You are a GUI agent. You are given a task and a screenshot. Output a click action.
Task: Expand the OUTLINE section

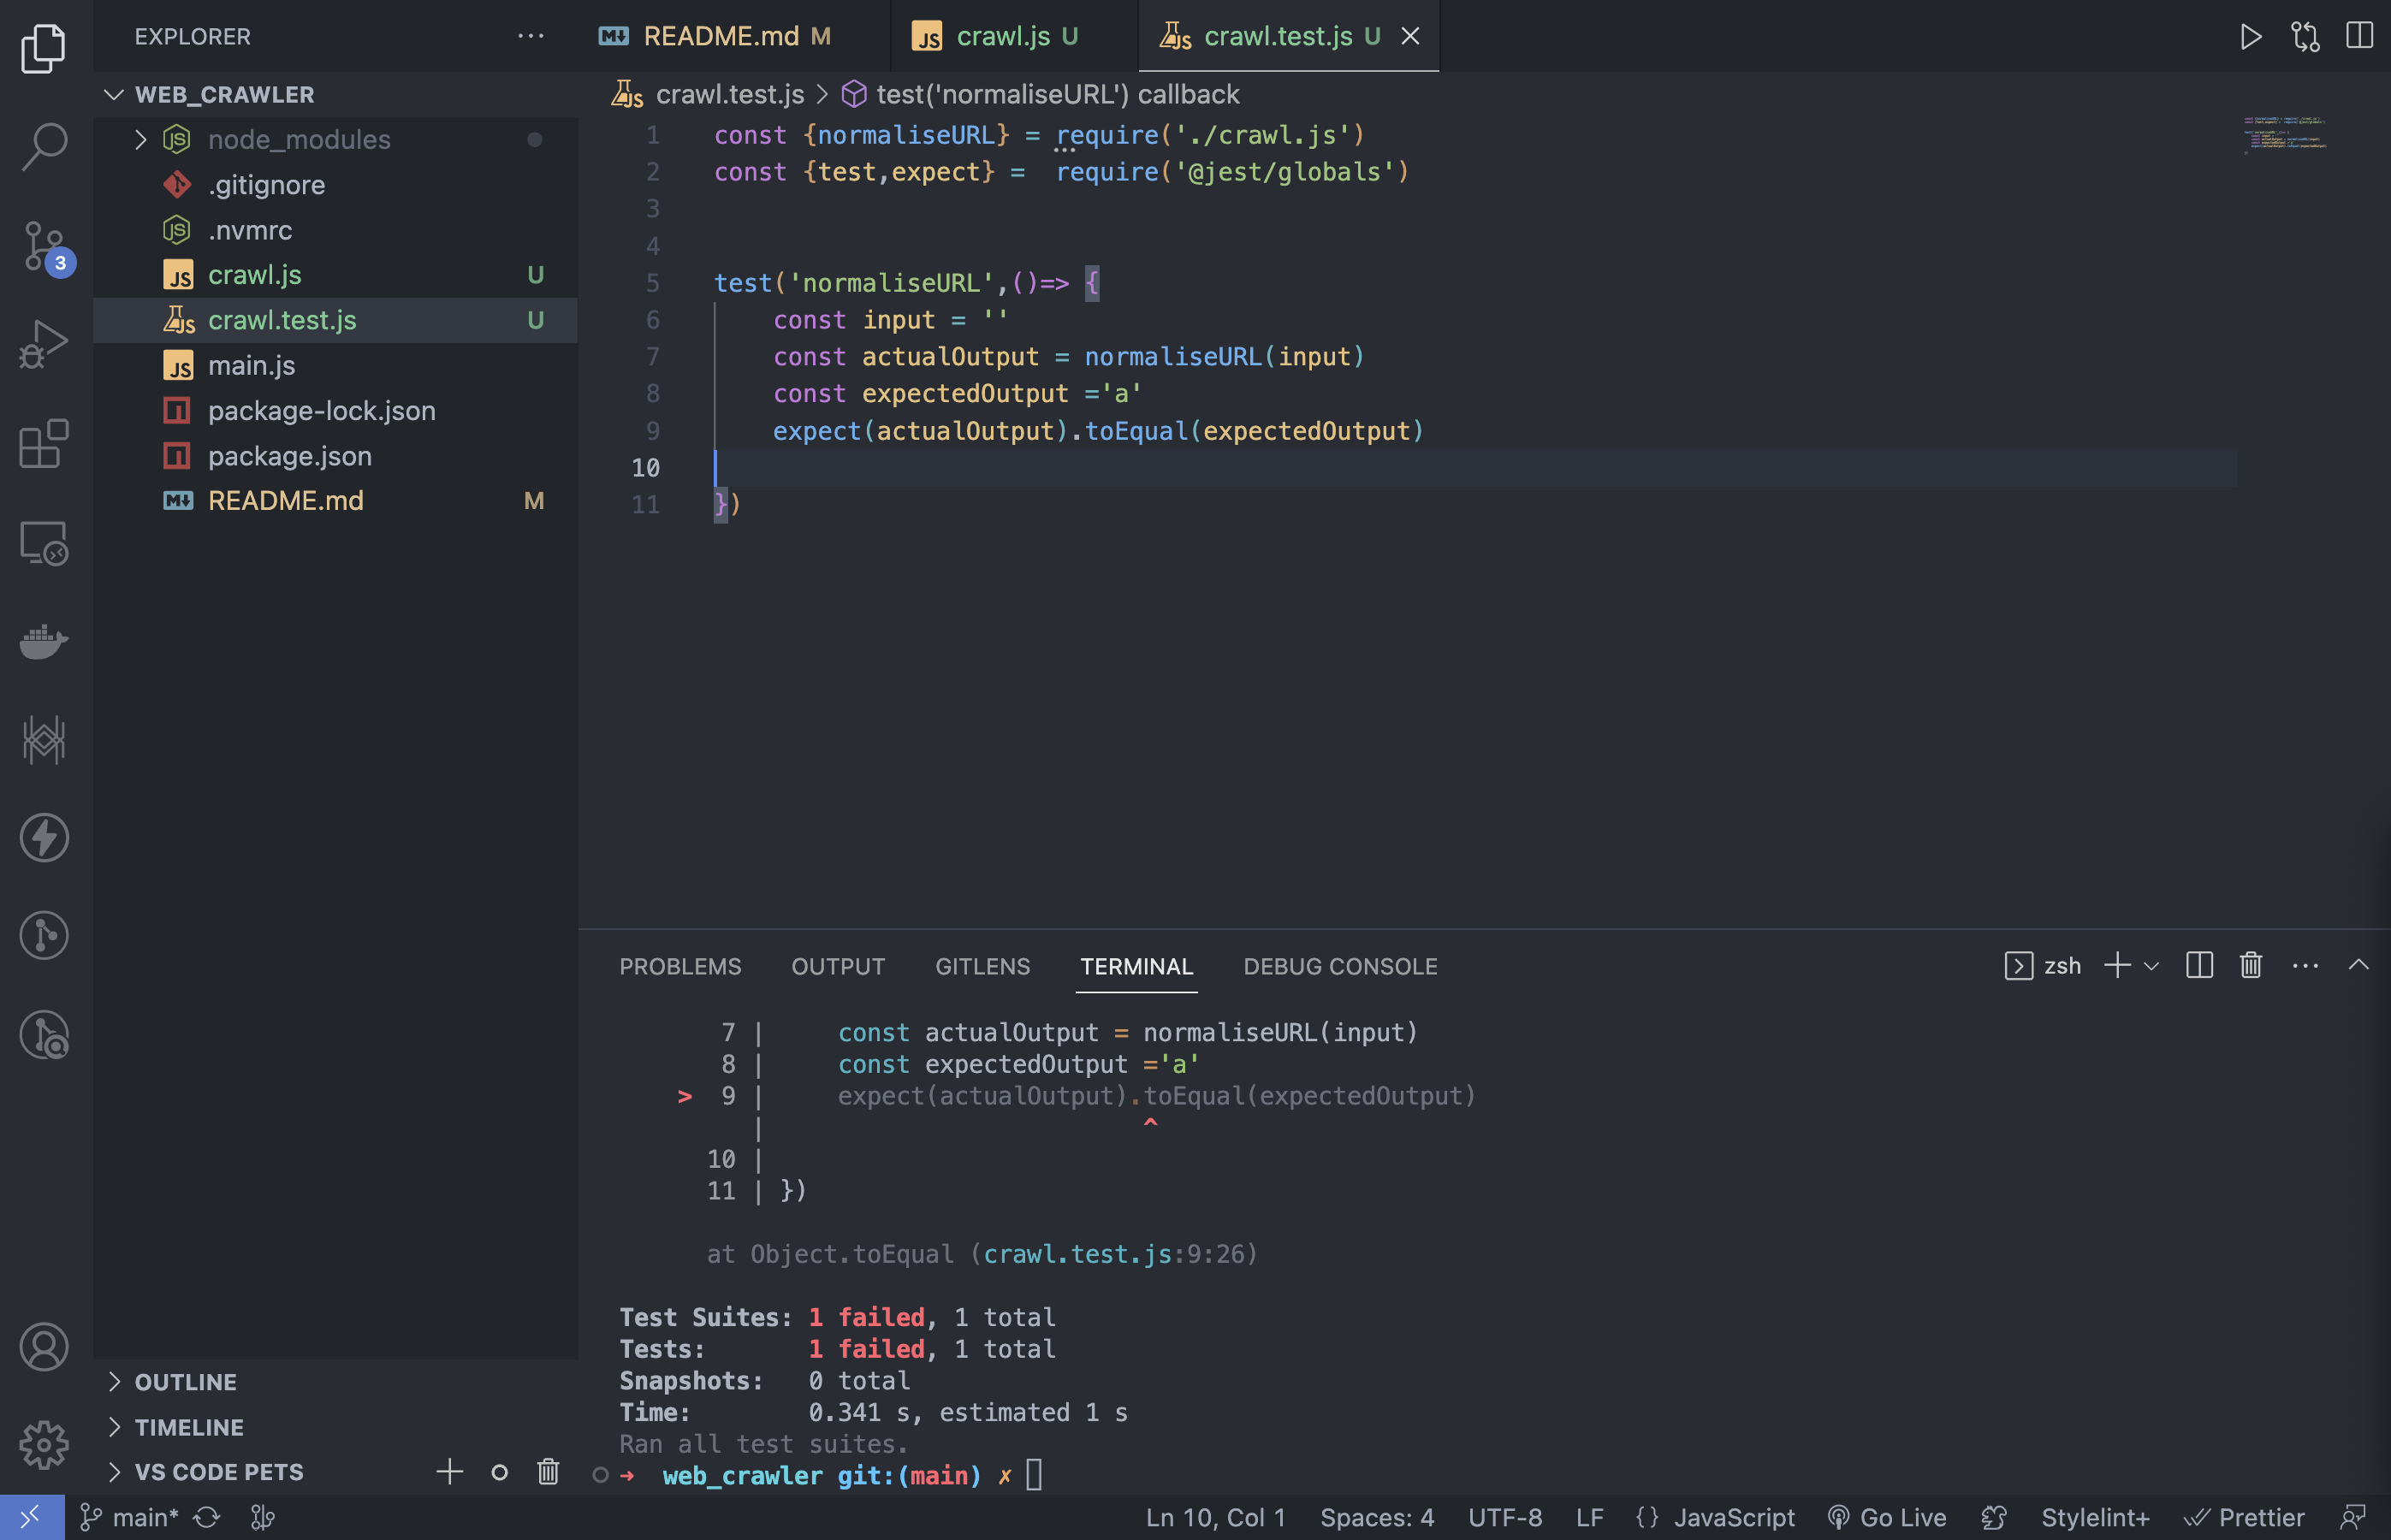[186, 1382]
